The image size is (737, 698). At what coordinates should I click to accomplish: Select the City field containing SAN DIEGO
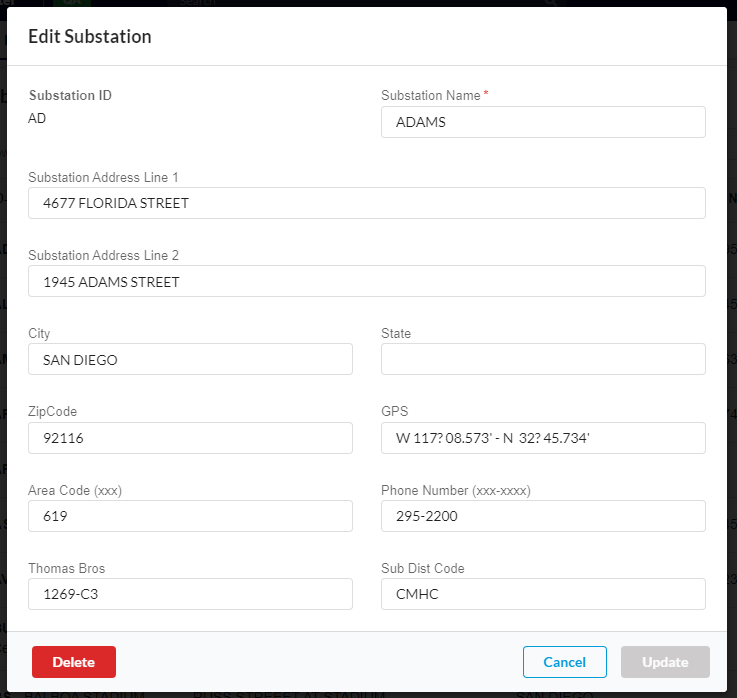[190, 359]
